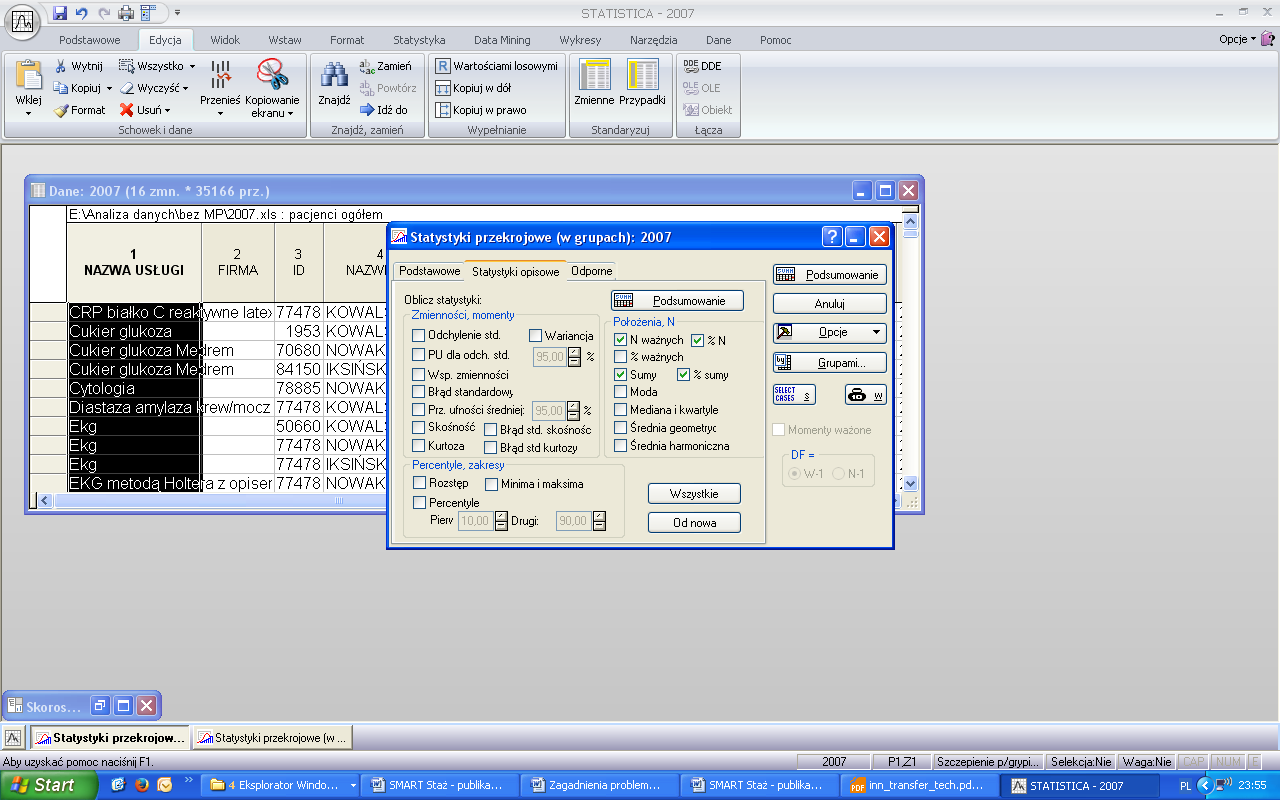Toggle the Sumy checkbox
This screenshot has height=800, width=1280.
[x=620, y=375]
